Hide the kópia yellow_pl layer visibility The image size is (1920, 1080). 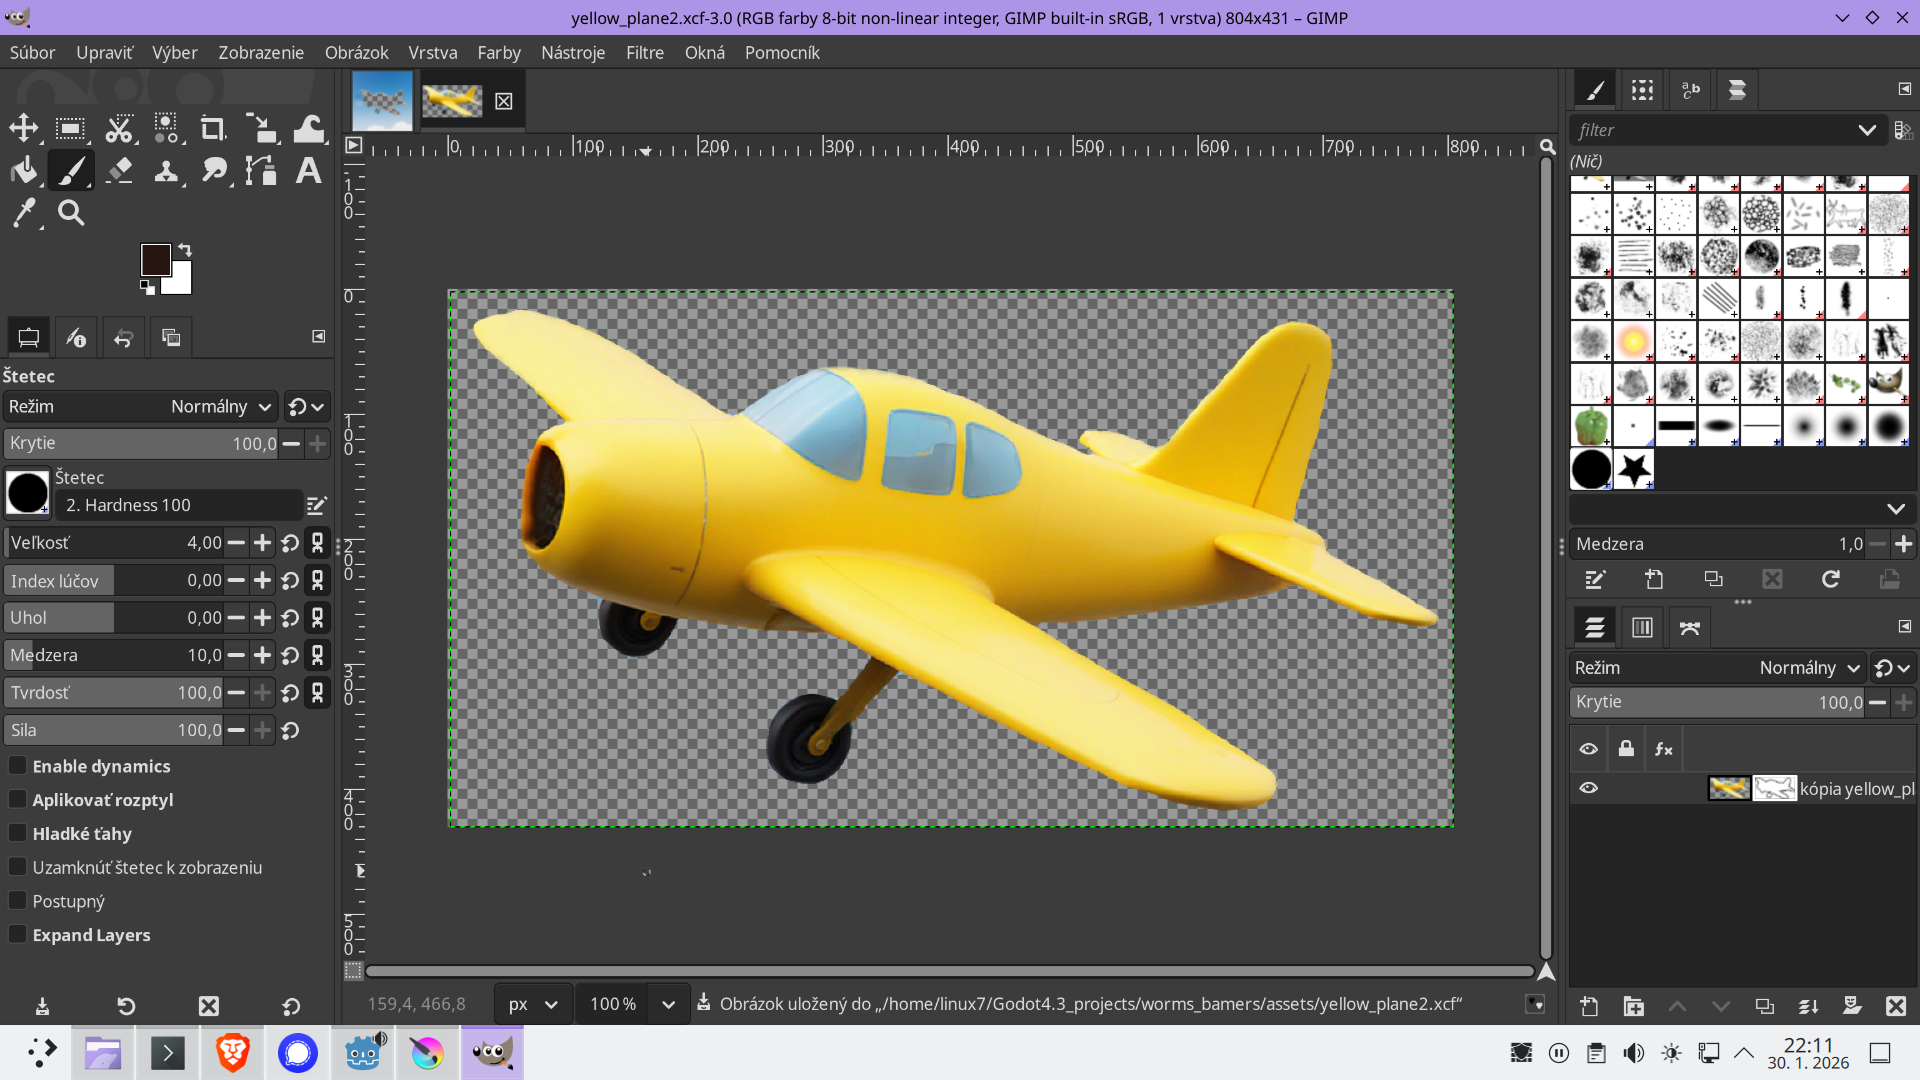click(x=1589, y=788)
